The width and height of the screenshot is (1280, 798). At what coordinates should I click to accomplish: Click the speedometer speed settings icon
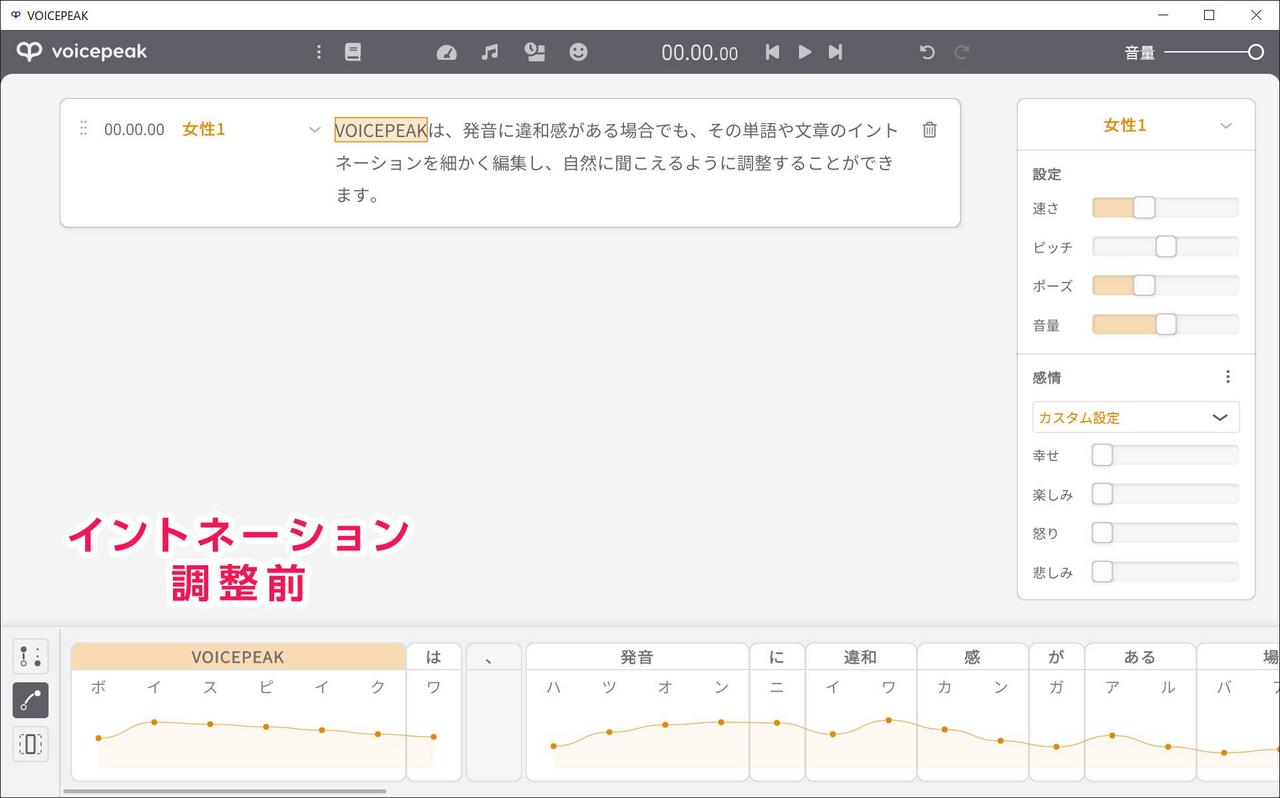coord(447,52)
